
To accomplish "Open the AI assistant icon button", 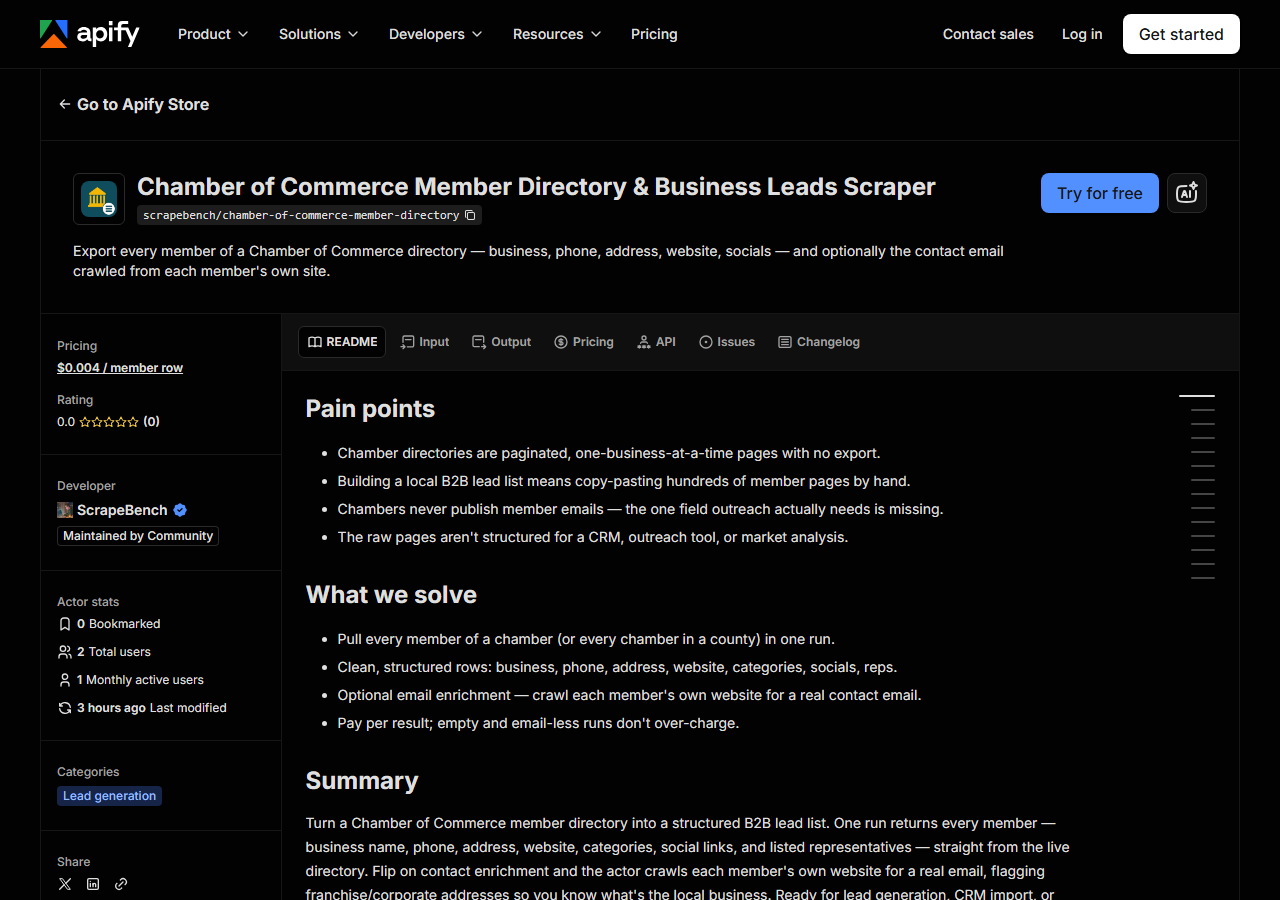I will click(x=1187, y=193).
